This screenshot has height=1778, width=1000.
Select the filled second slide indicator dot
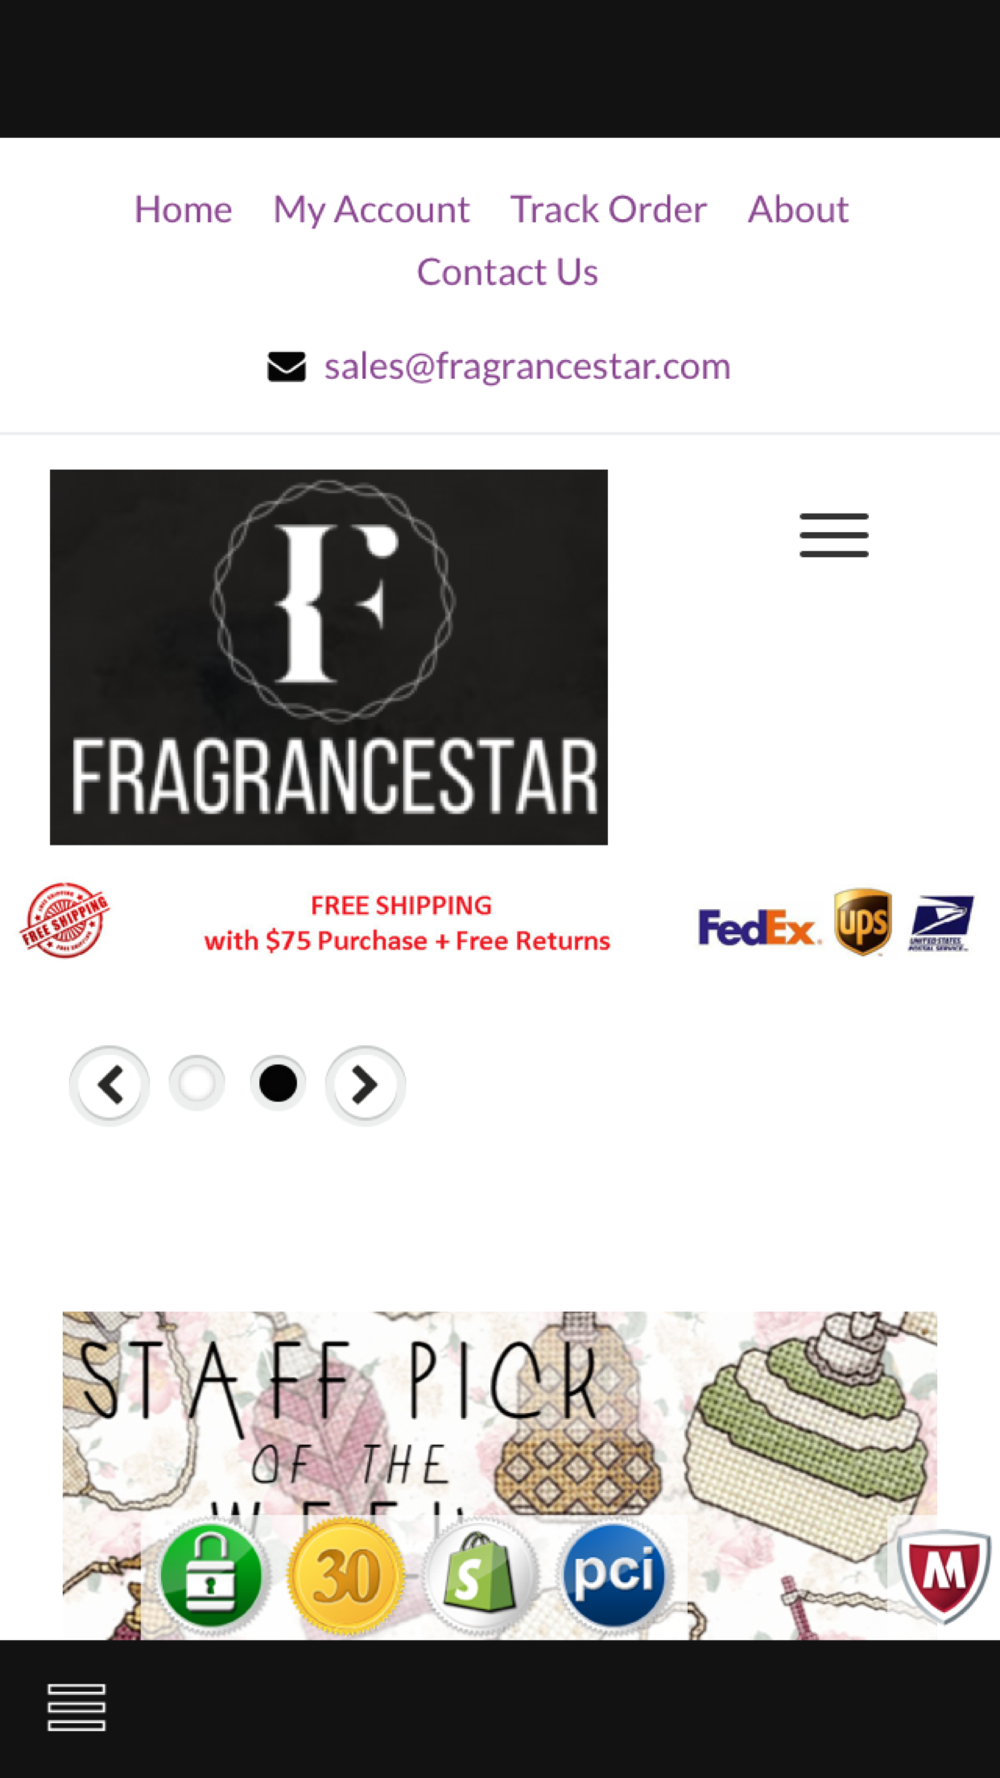278,1083
